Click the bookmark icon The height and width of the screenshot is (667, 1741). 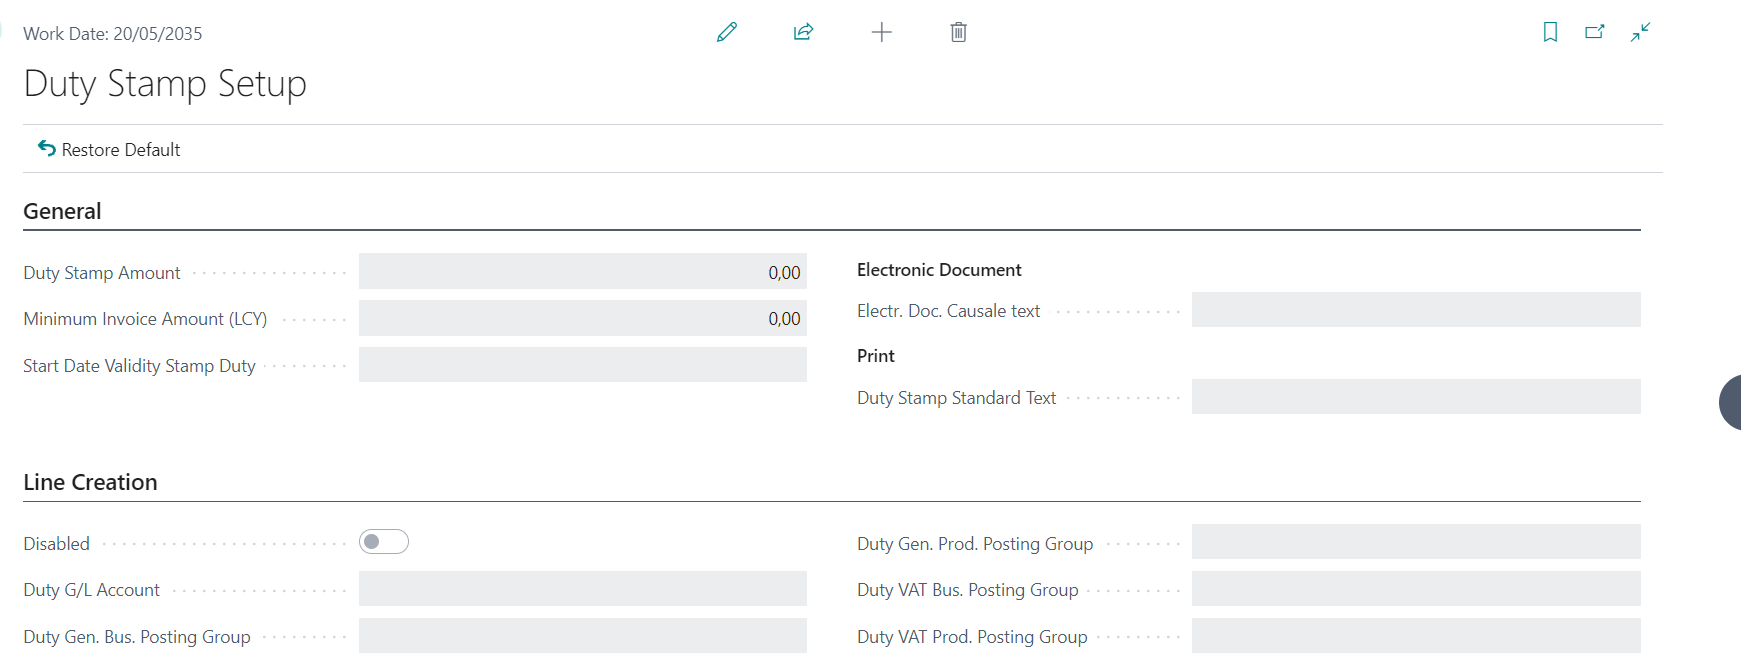[1550, 32]
